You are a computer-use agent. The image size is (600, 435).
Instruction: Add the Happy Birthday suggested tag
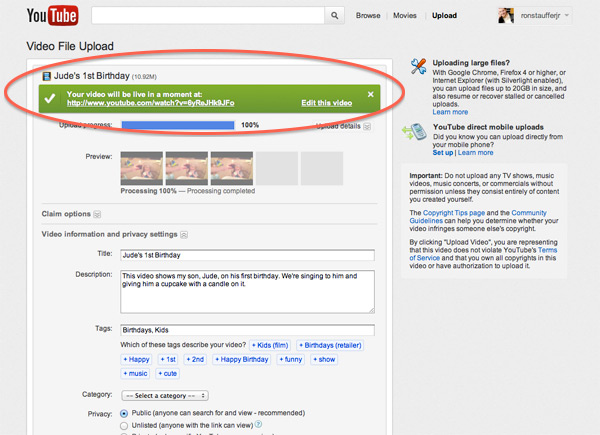click(242, 359)
